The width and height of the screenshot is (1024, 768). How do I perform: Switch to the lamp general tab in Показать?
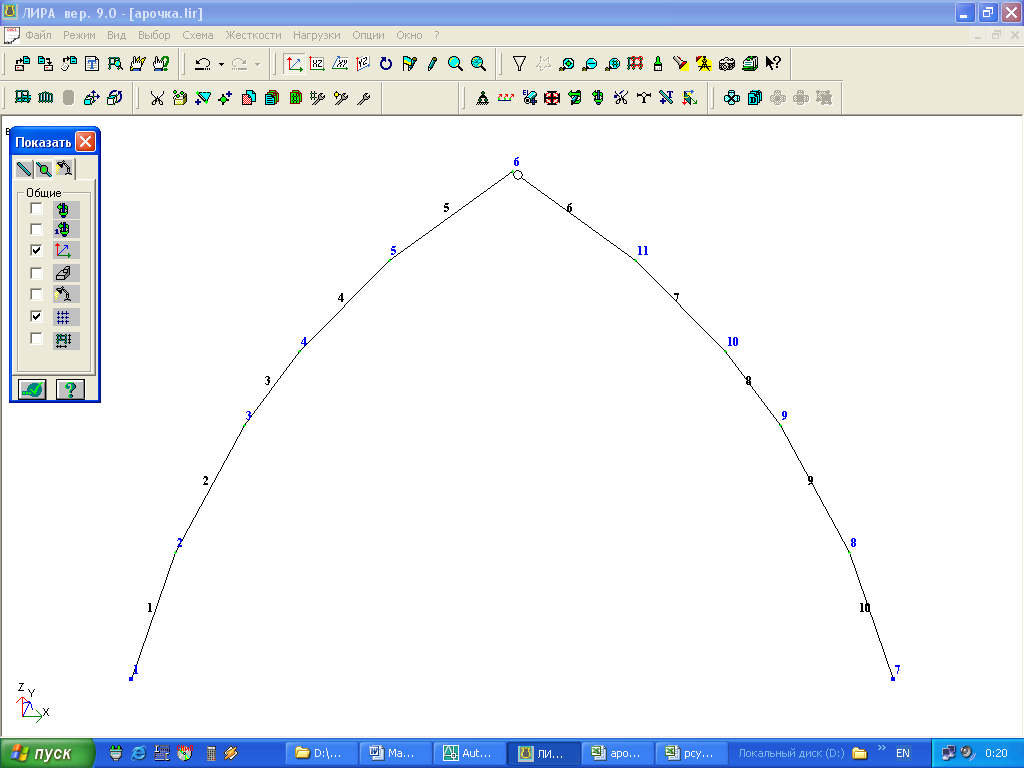point(64,168)
